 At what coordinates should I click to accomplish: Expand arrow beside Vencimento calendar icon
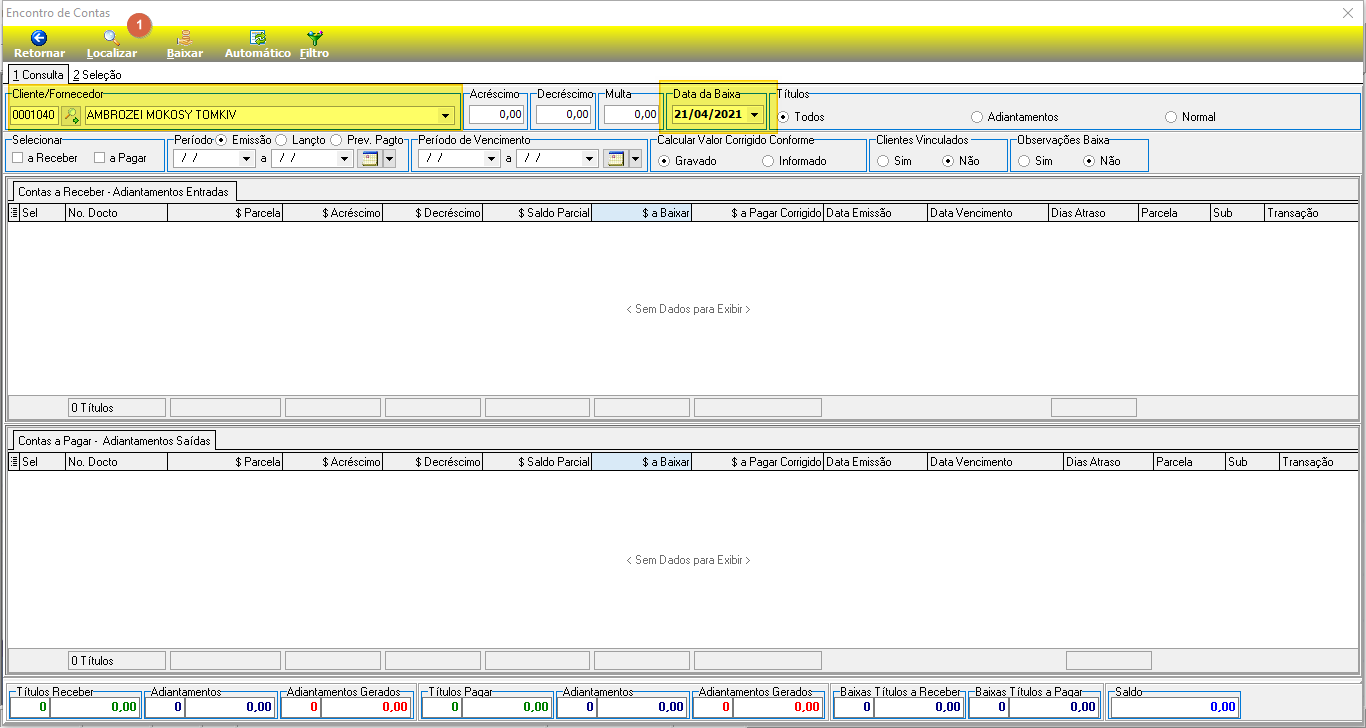click(x=634, y=158)
